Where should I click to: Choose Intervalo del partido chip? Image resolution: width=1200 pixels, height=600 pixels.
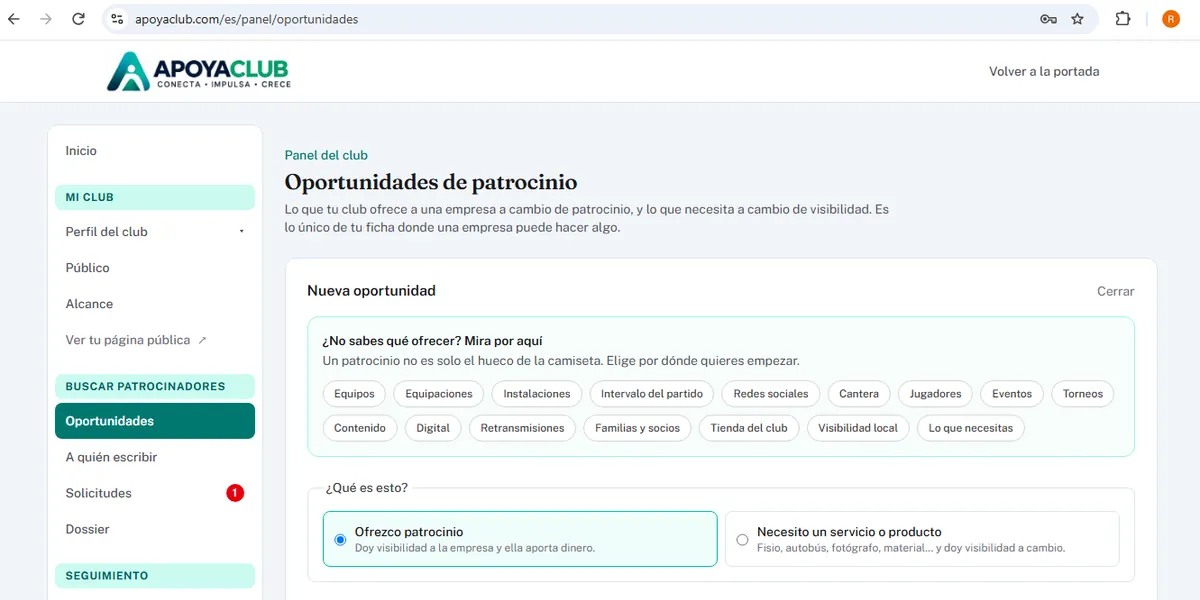coord(652,394)
